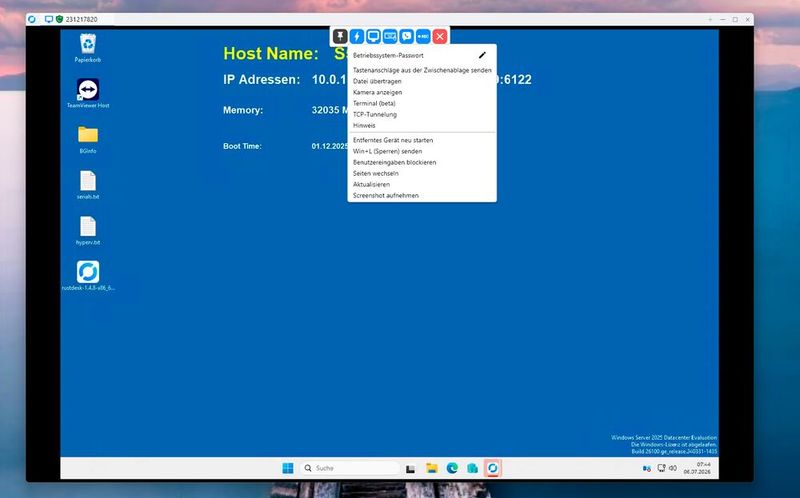Click the RustDesk icon on remote taskbar
This screenshot has height=498, width=800.
(492, 468)
